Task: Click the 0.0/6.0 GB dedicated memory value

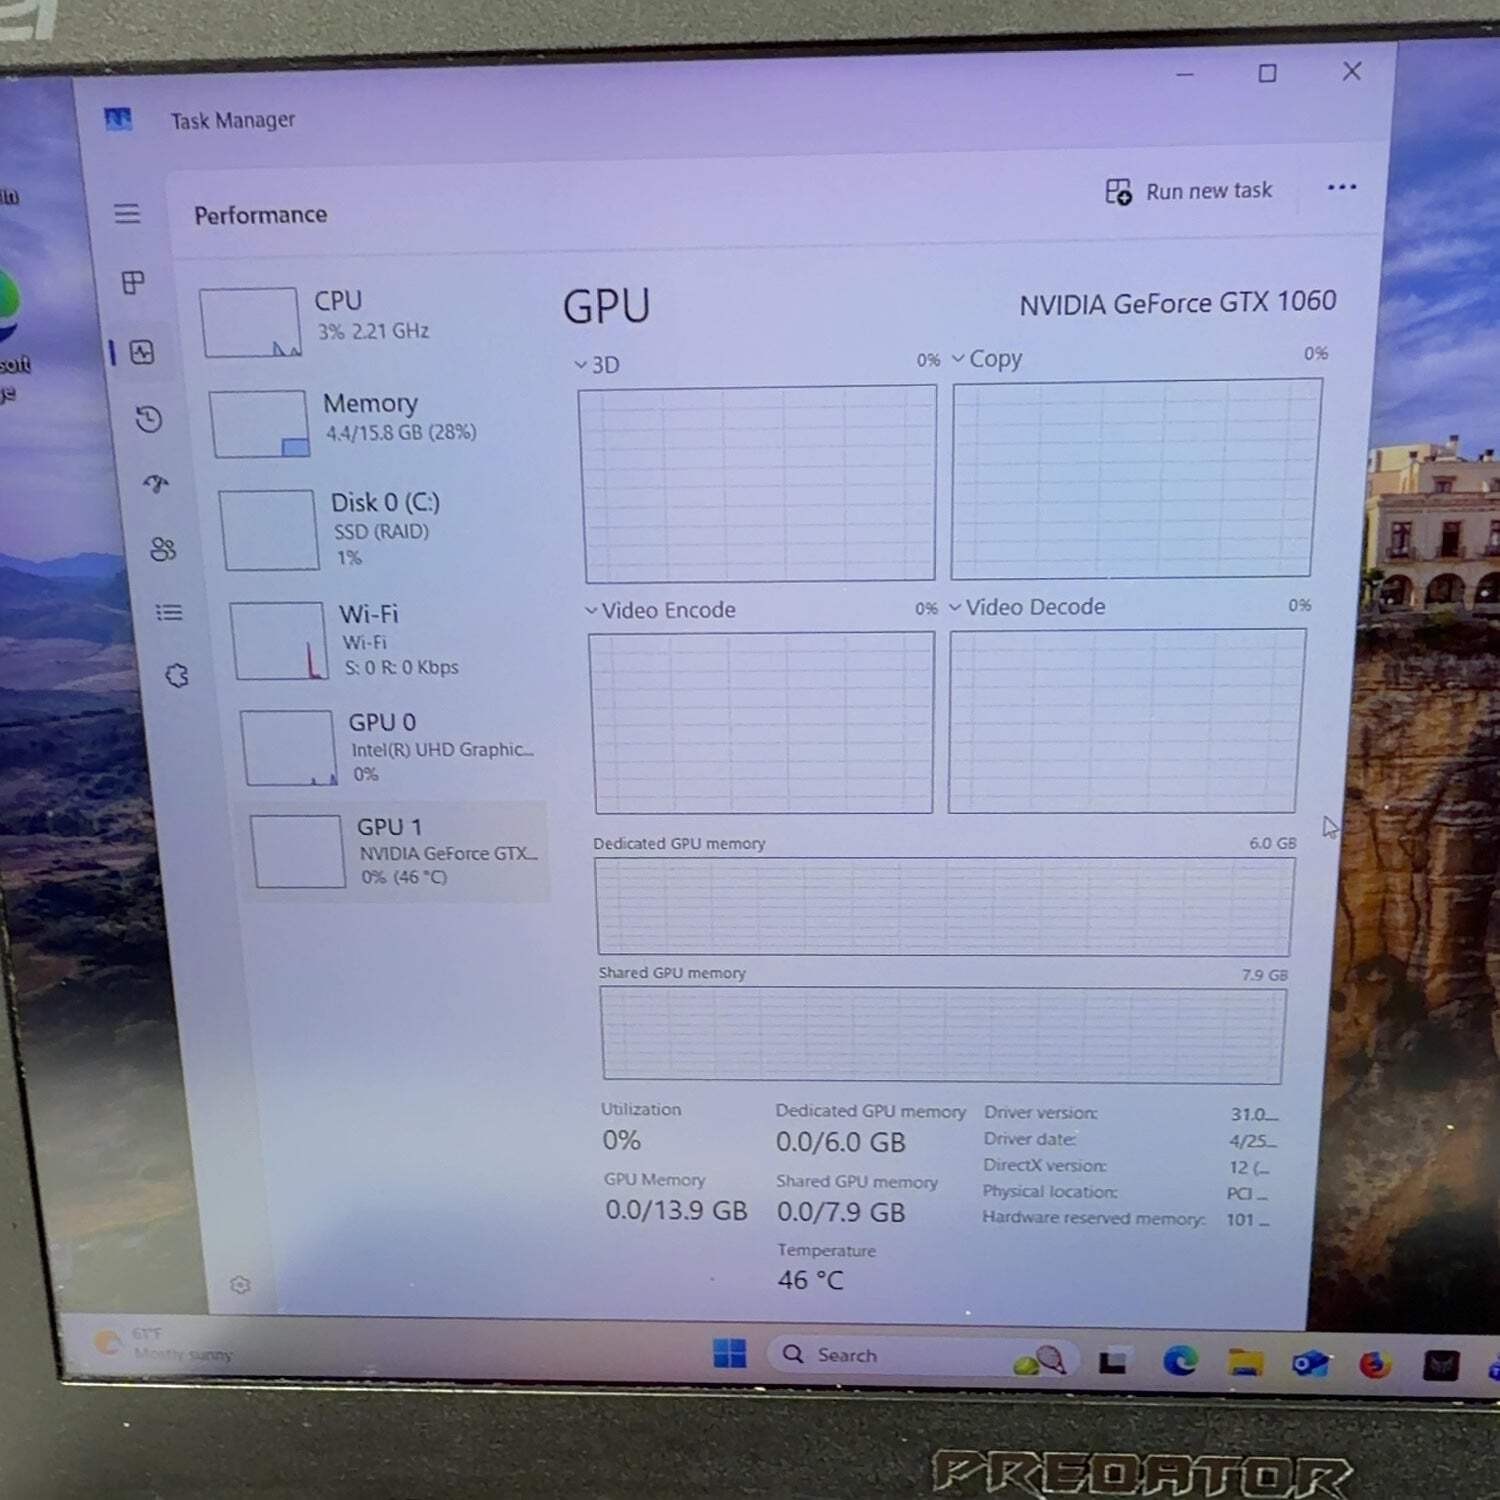Action: click(x=840, y=1142)
